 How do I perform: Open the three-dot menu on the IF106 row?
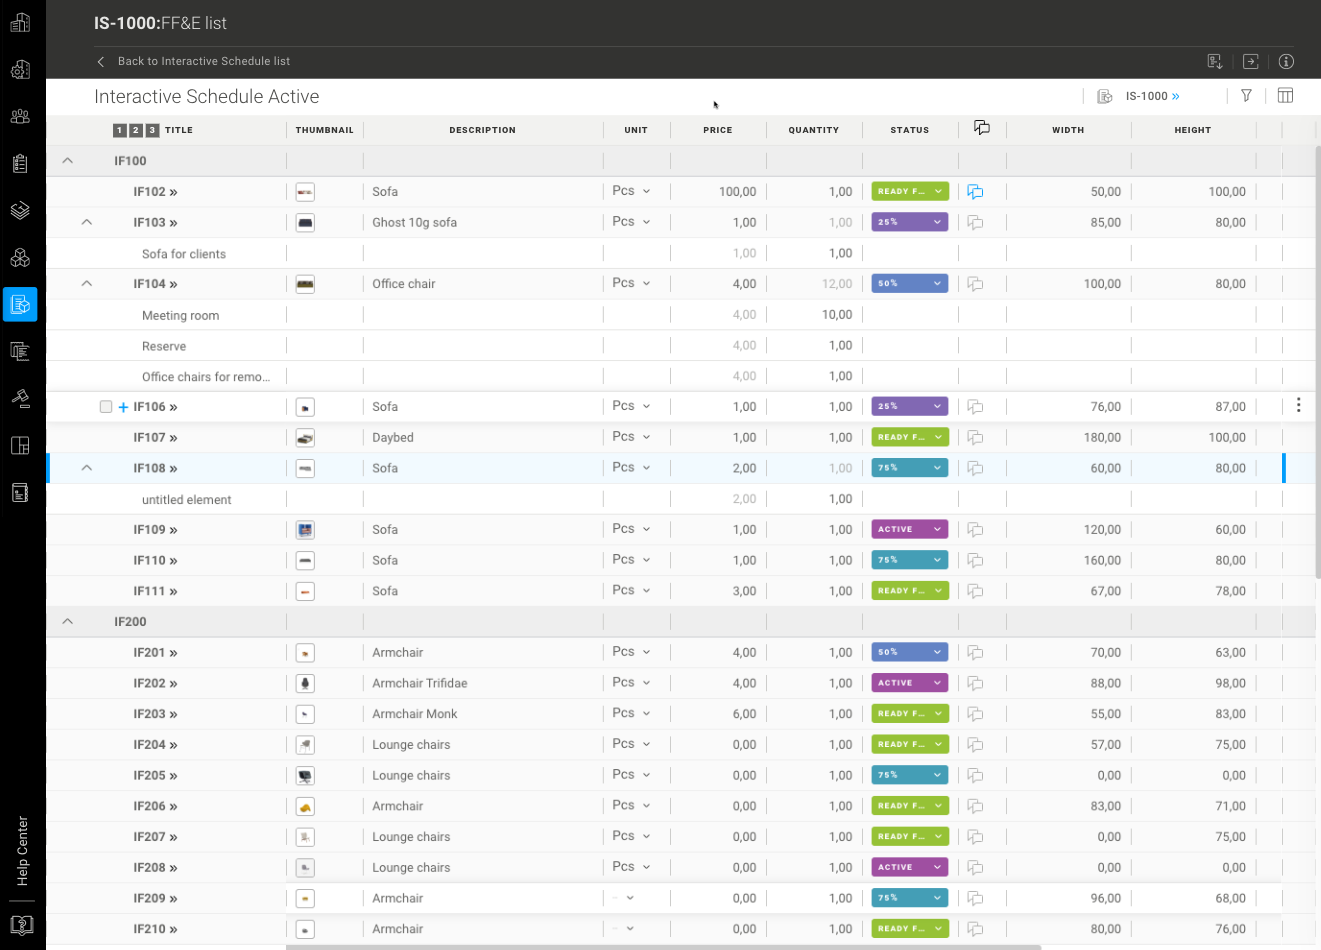(1298, 405)
